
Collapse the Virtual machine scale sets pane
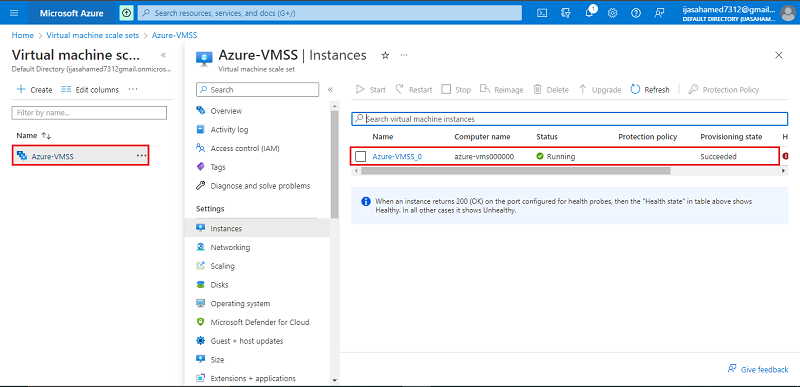[163, 55]
